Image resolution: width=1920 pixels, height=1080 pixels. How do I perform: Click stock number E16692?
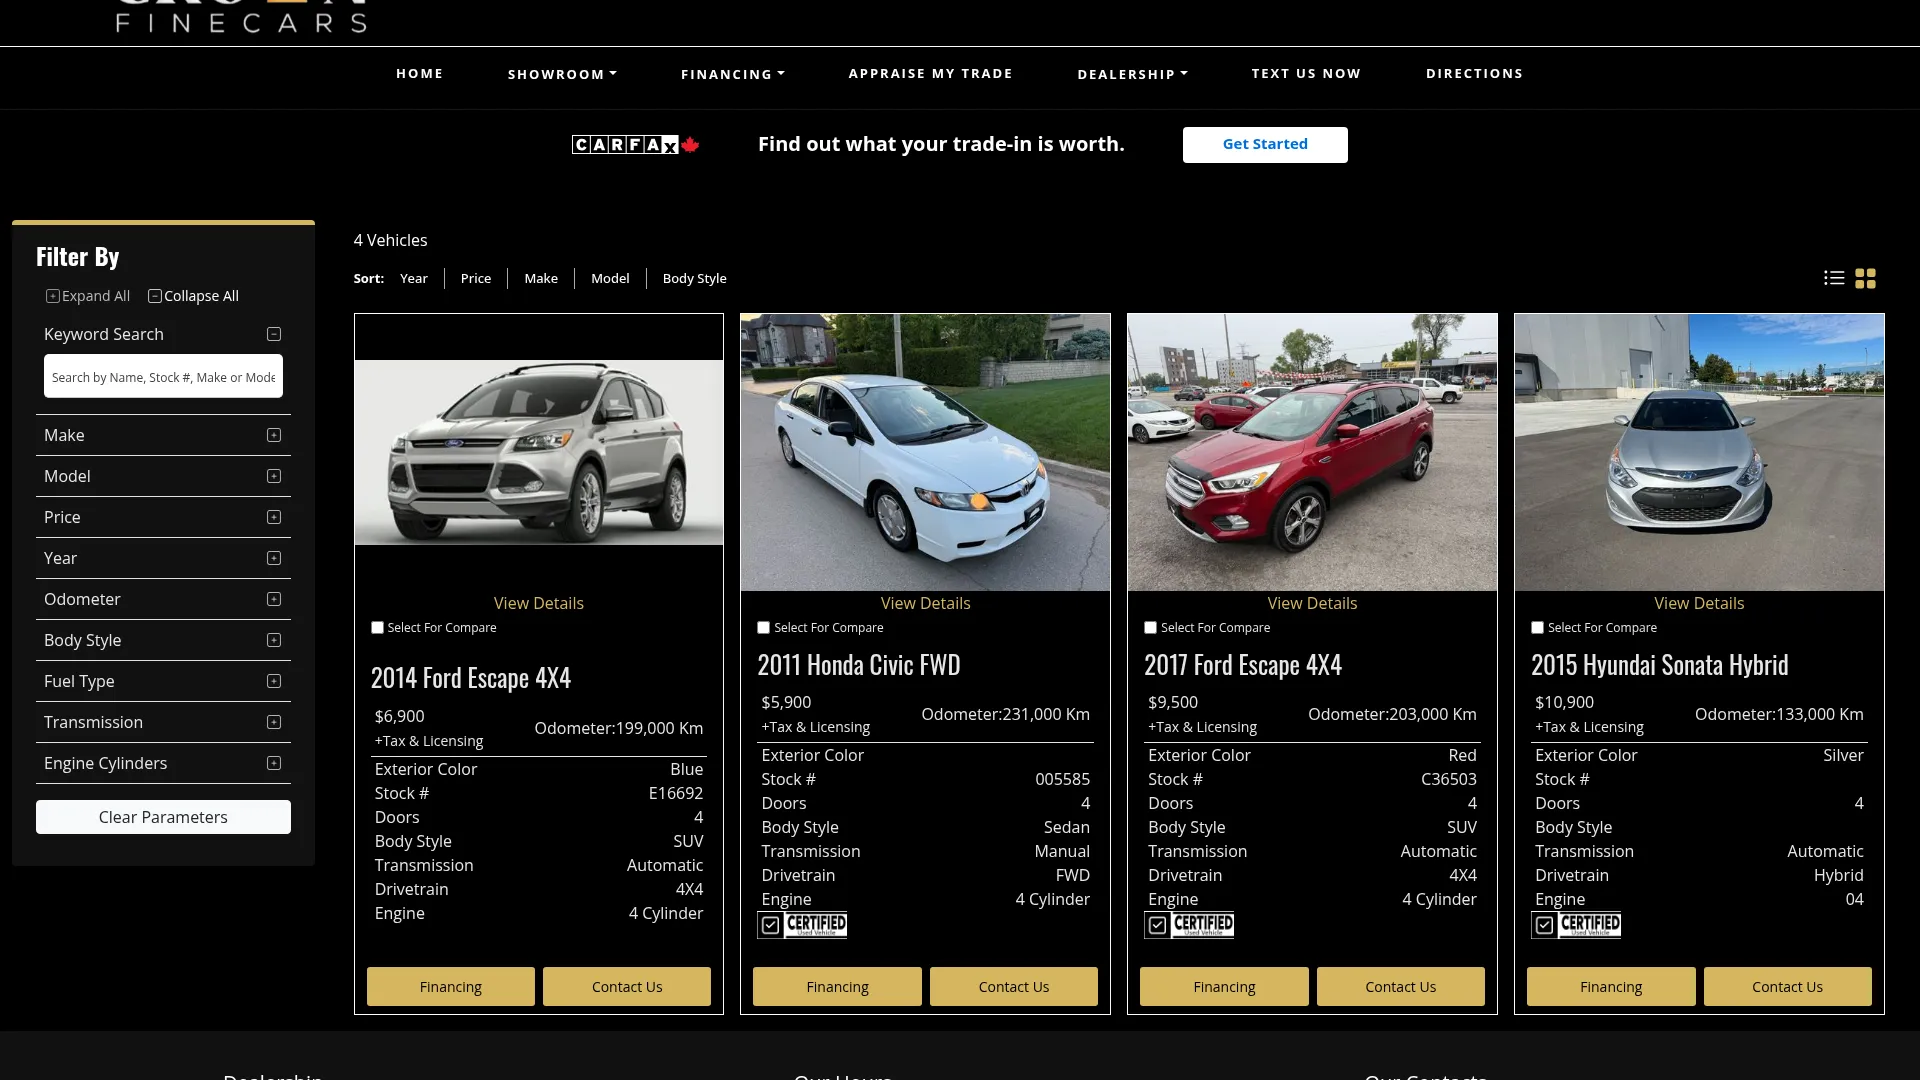click(676, 794)
